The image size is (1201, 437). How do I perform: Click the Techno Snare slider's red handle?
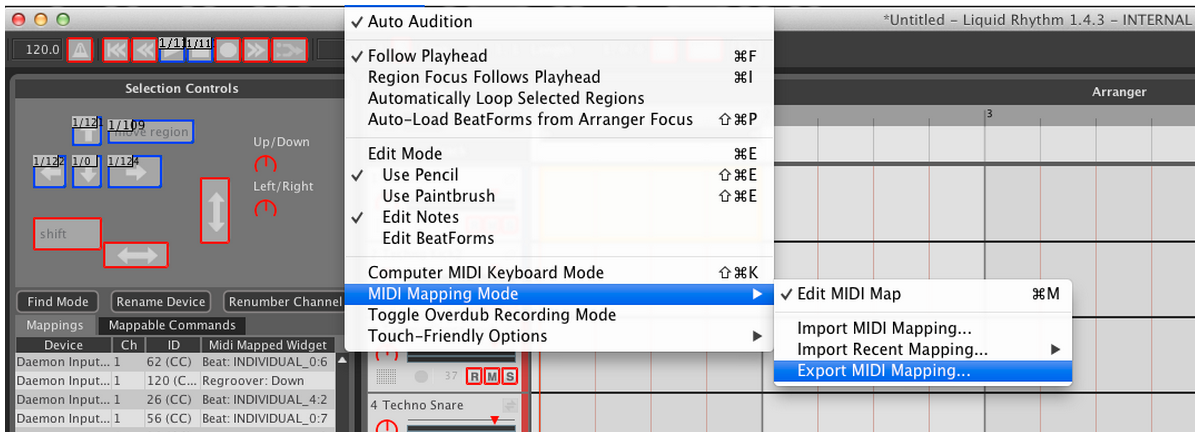492,420
